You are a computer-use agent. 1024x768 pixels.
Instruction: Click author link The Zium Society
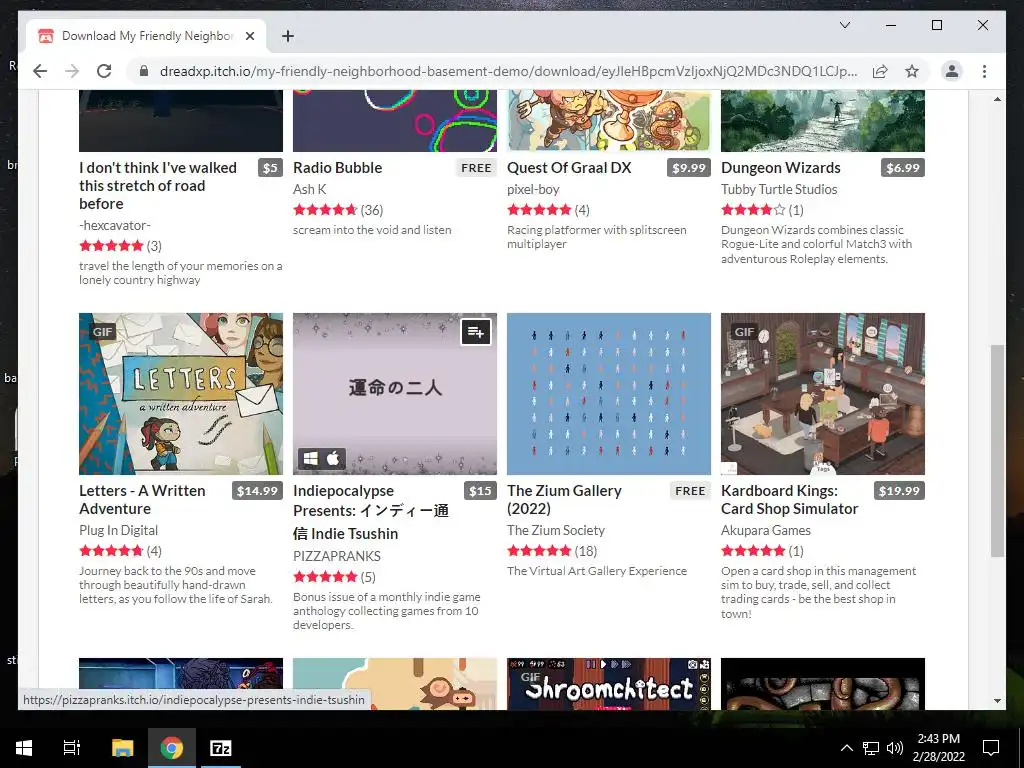[x=556, y=530]
